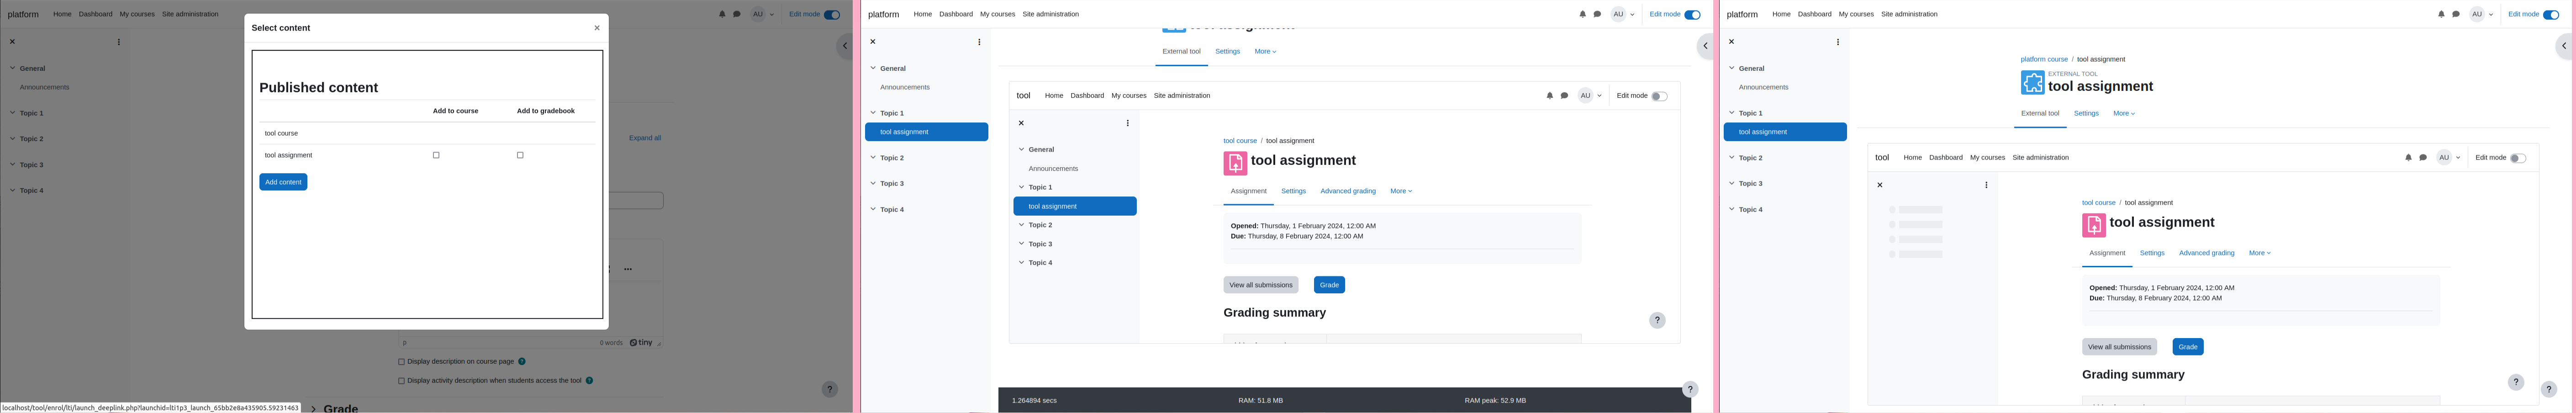Click embedded tool notifications bell in middle window
Screen dimensions: 2576x413
(x=1550, y=96)
